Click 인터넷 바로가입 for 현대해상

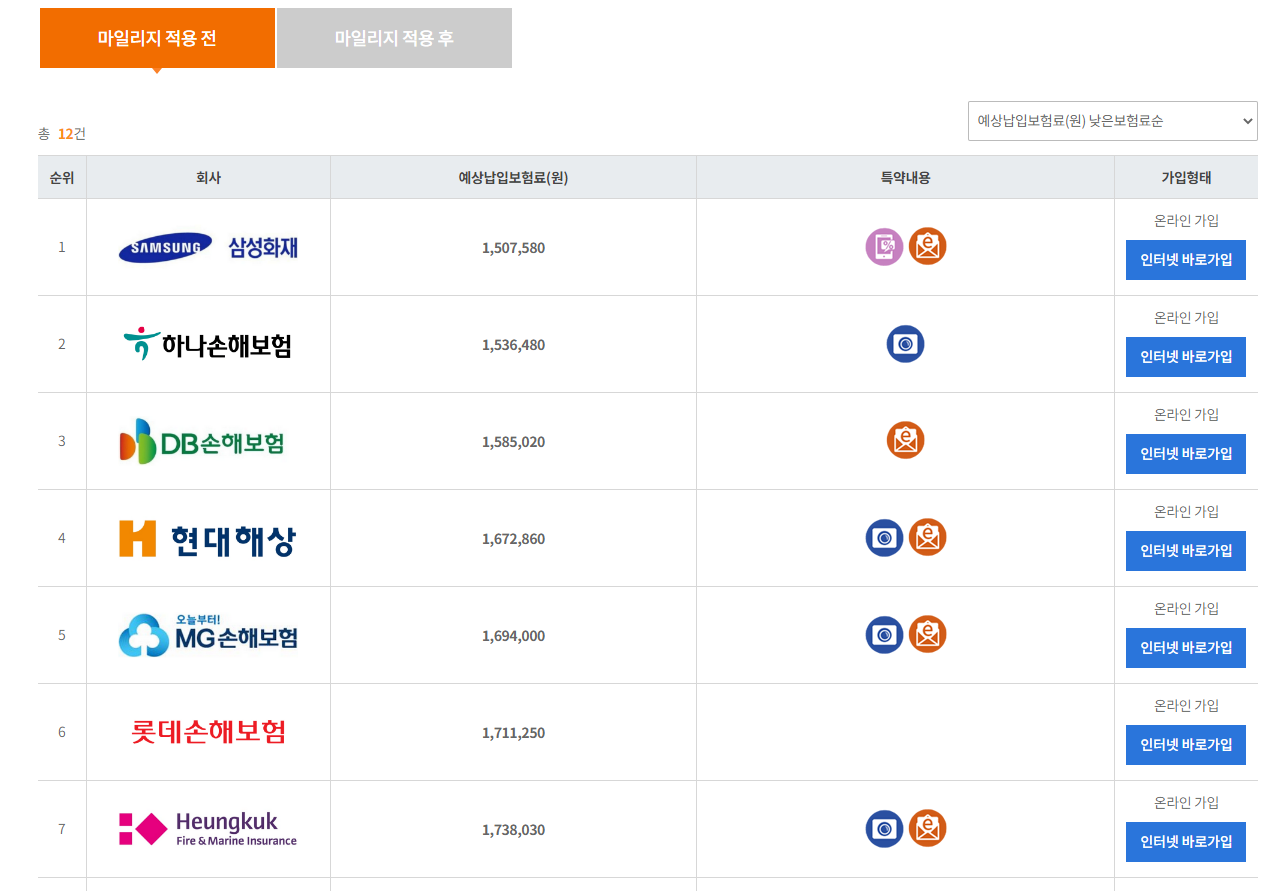coord(1186,551)
